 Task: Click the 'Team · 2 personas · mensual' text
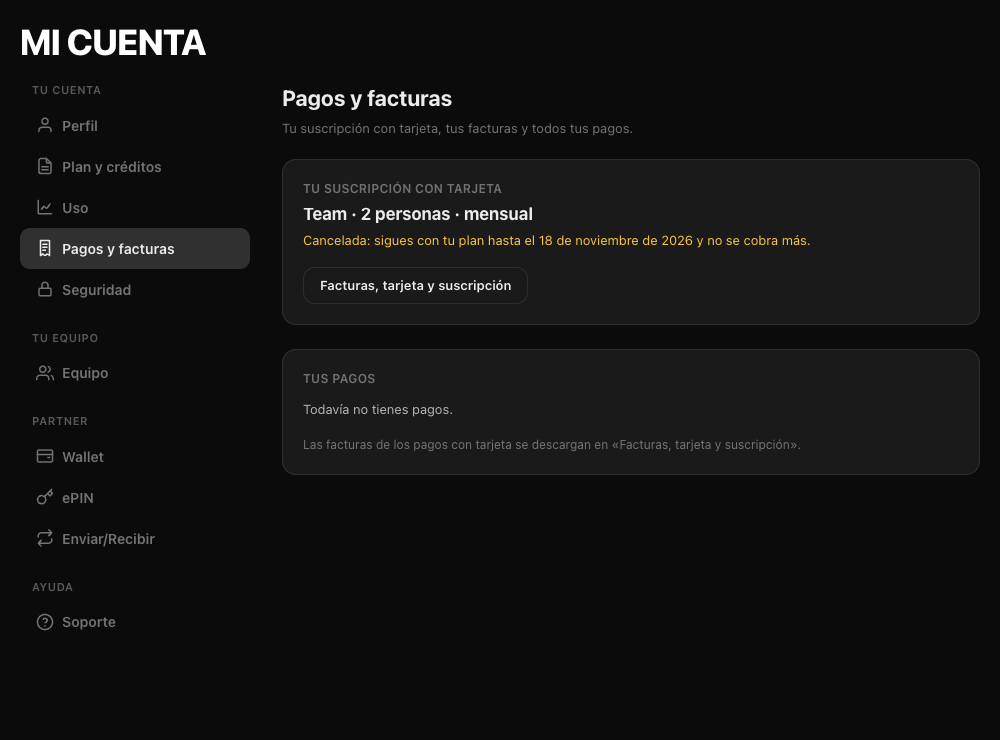(x=418, y=214)
